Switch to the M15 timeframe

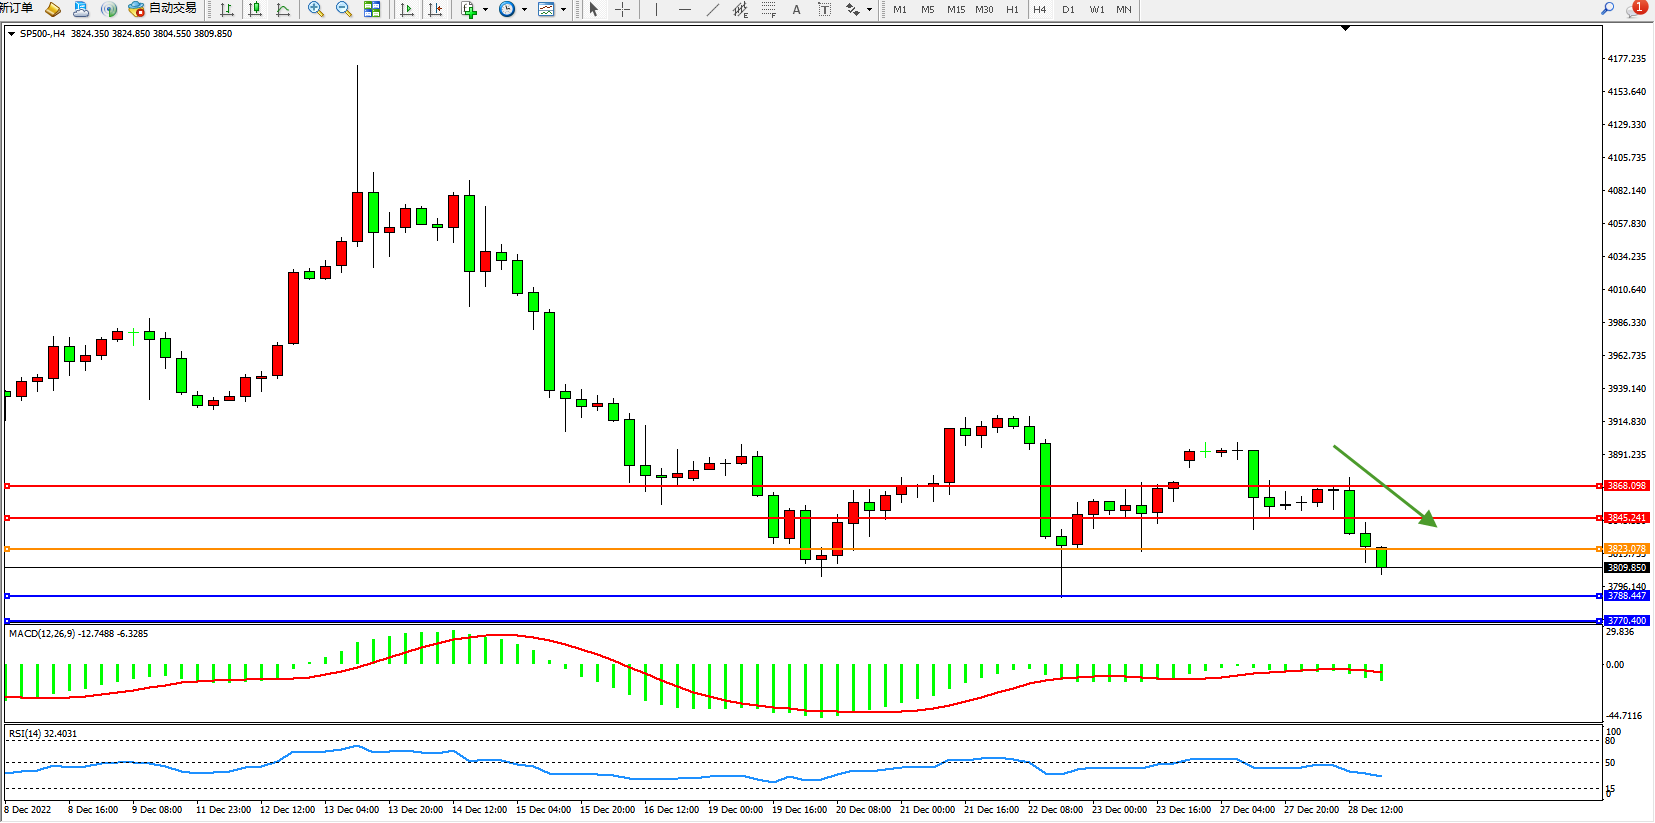point(956,9)
